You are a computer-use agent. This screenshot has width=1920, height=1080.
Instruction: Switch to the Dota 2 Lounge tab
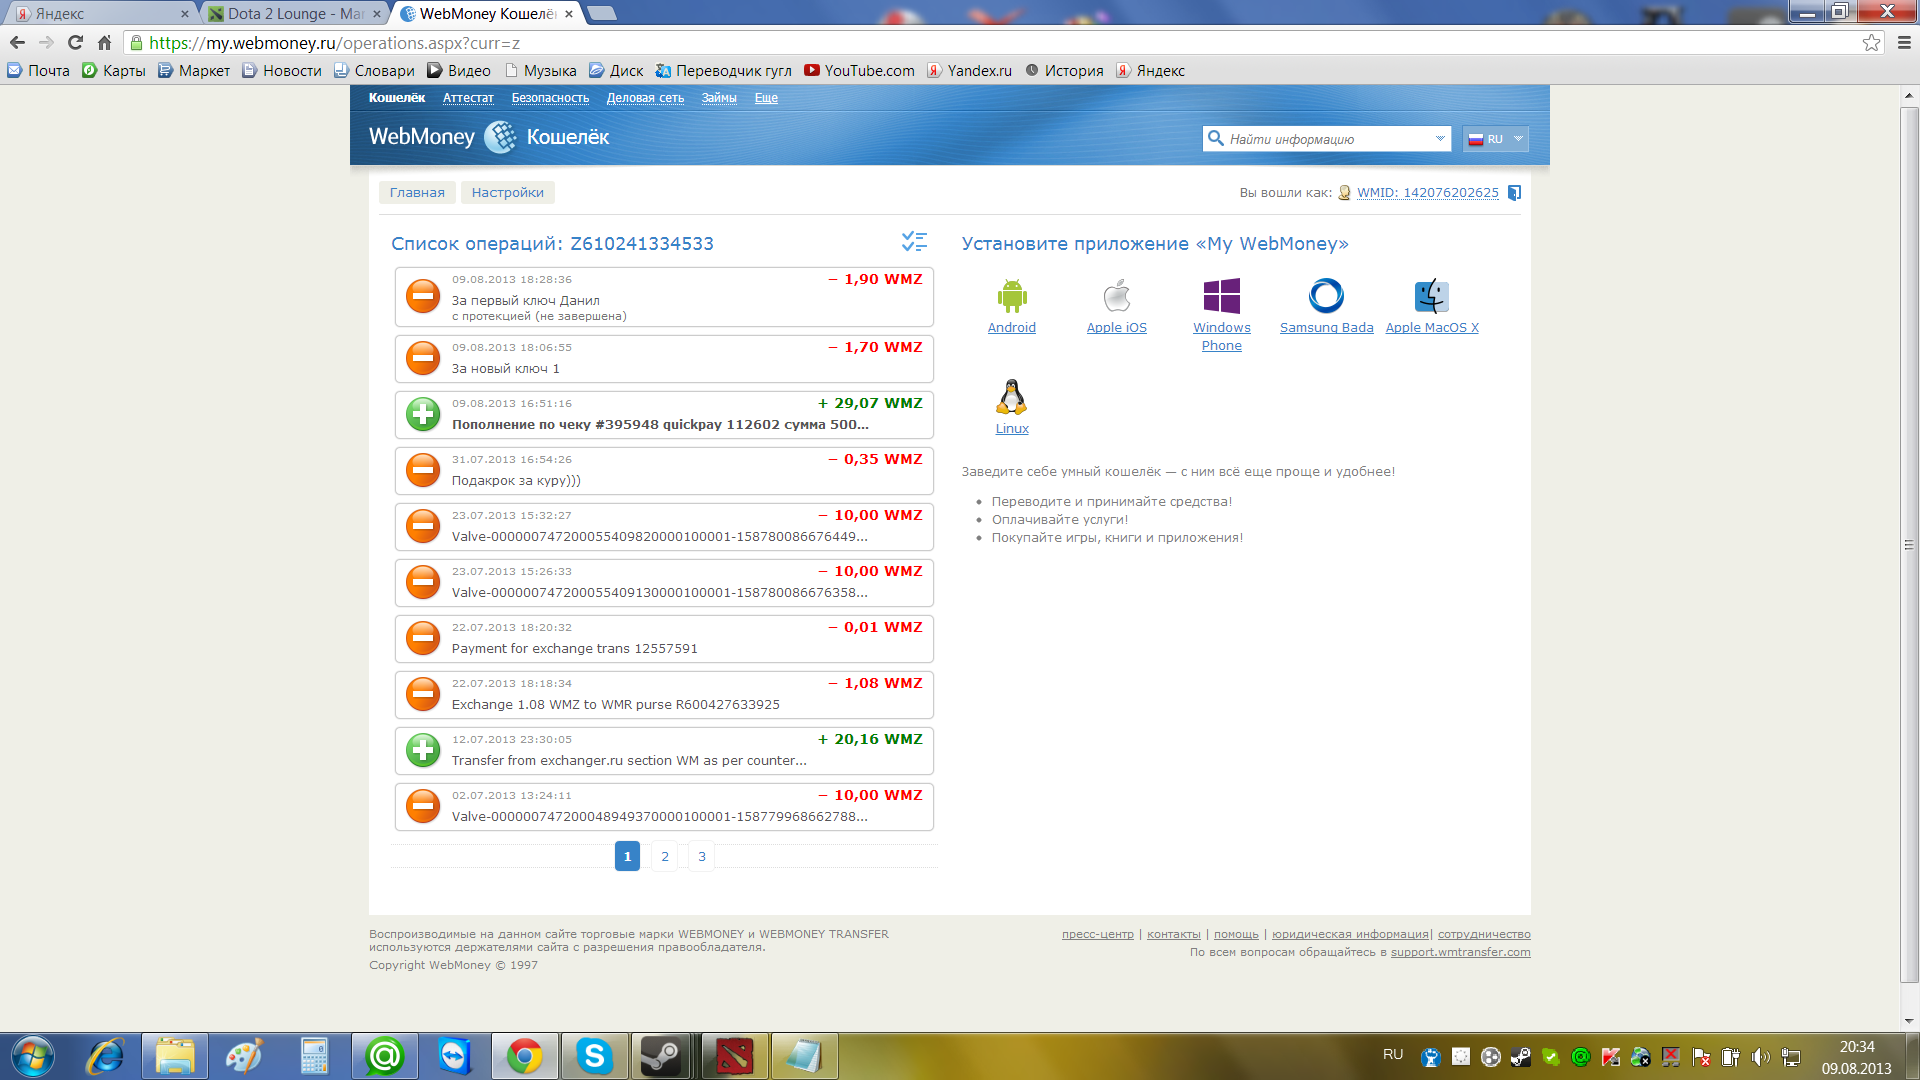(295, 13)
